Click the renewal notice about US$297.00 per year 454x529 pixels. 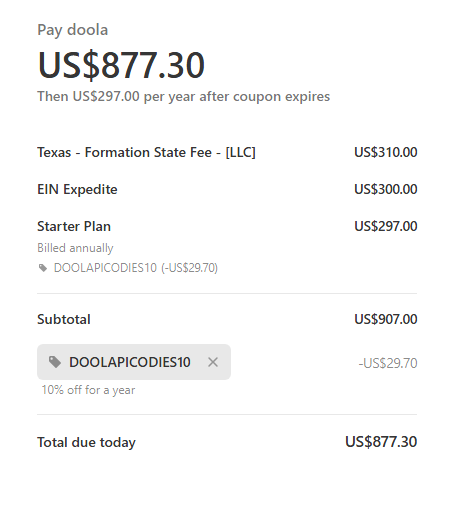click(183, 96)
